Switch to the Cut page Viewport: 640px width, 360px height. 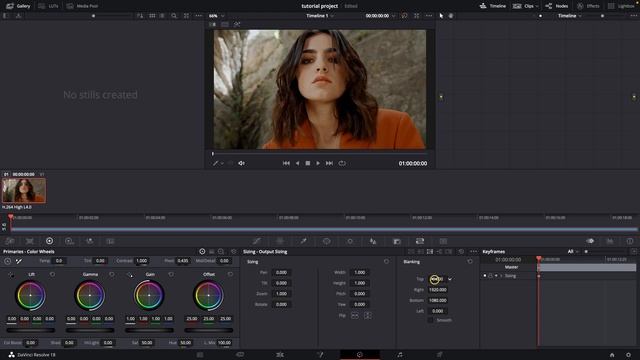[x=240, y=355]
